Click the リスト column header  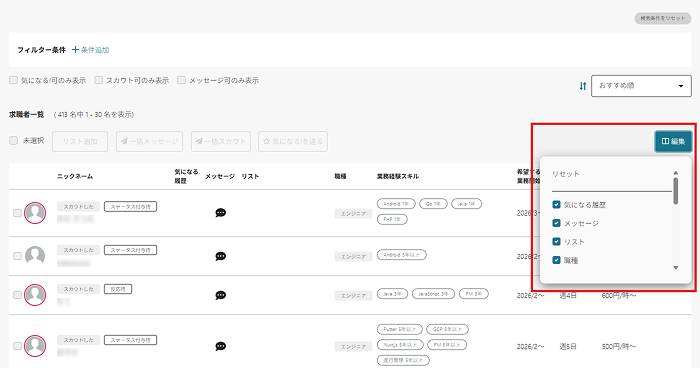[250, 176]
